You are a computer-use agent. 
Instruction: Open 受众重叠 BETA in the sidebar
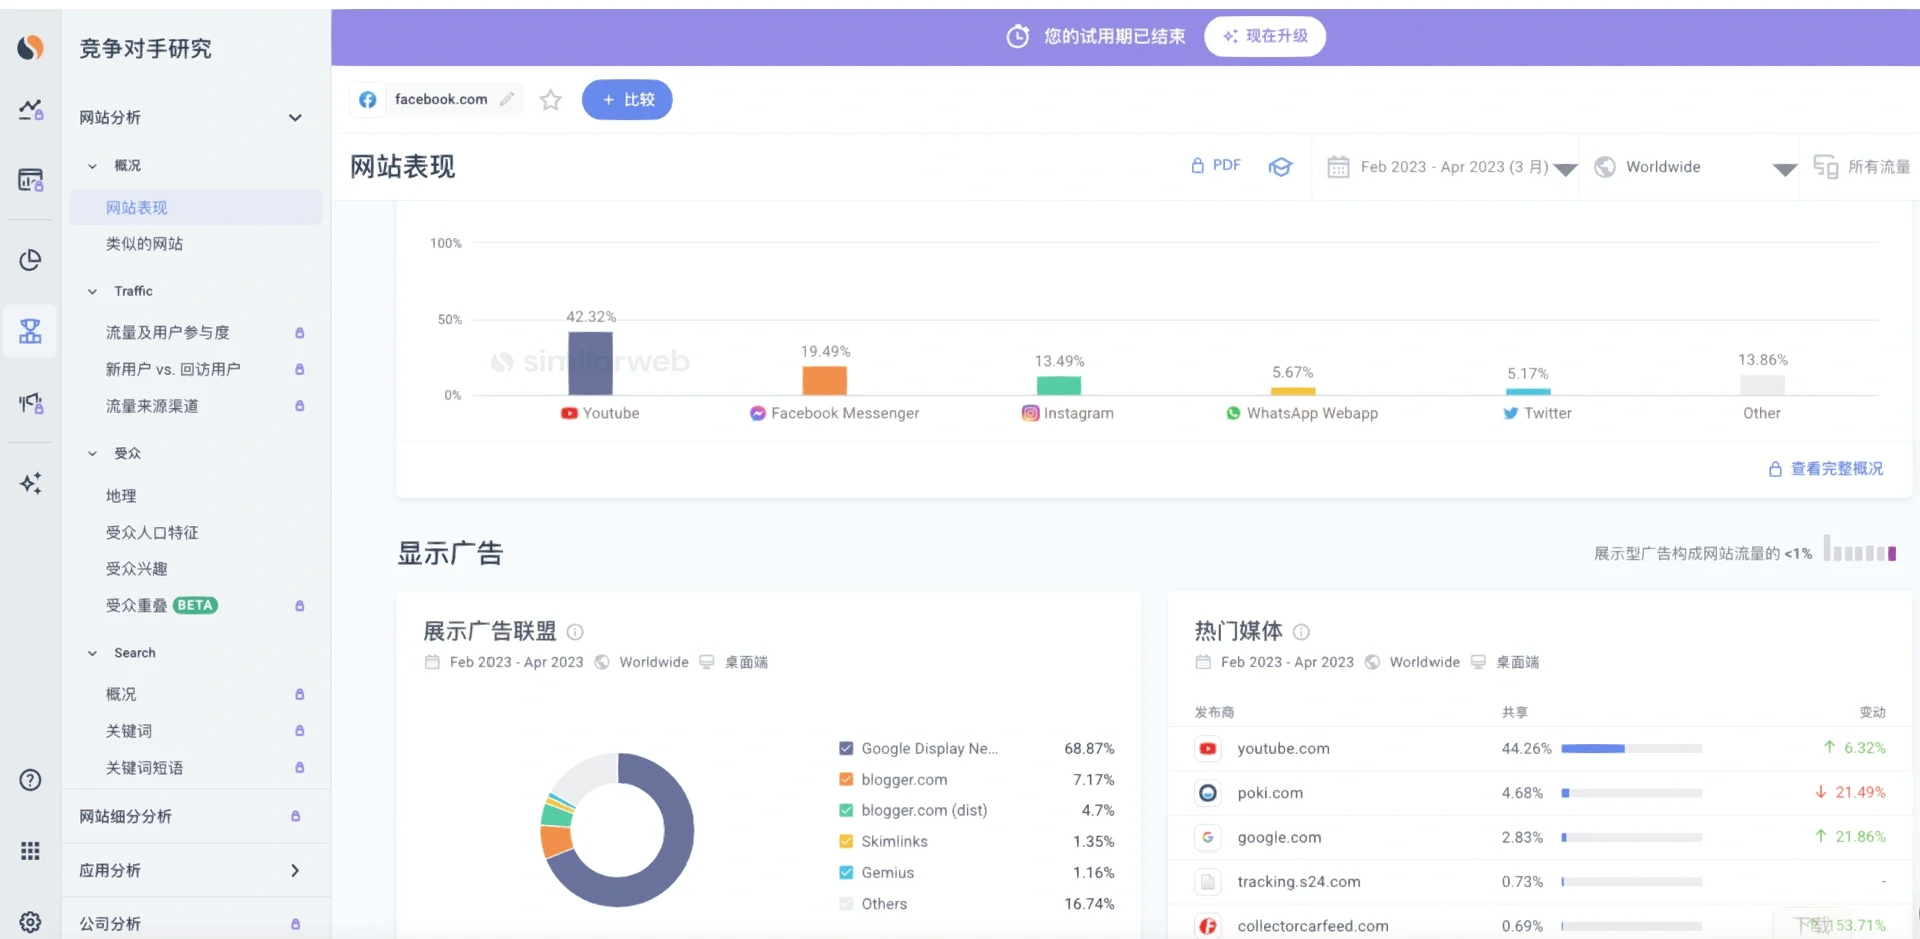[161, 606]
